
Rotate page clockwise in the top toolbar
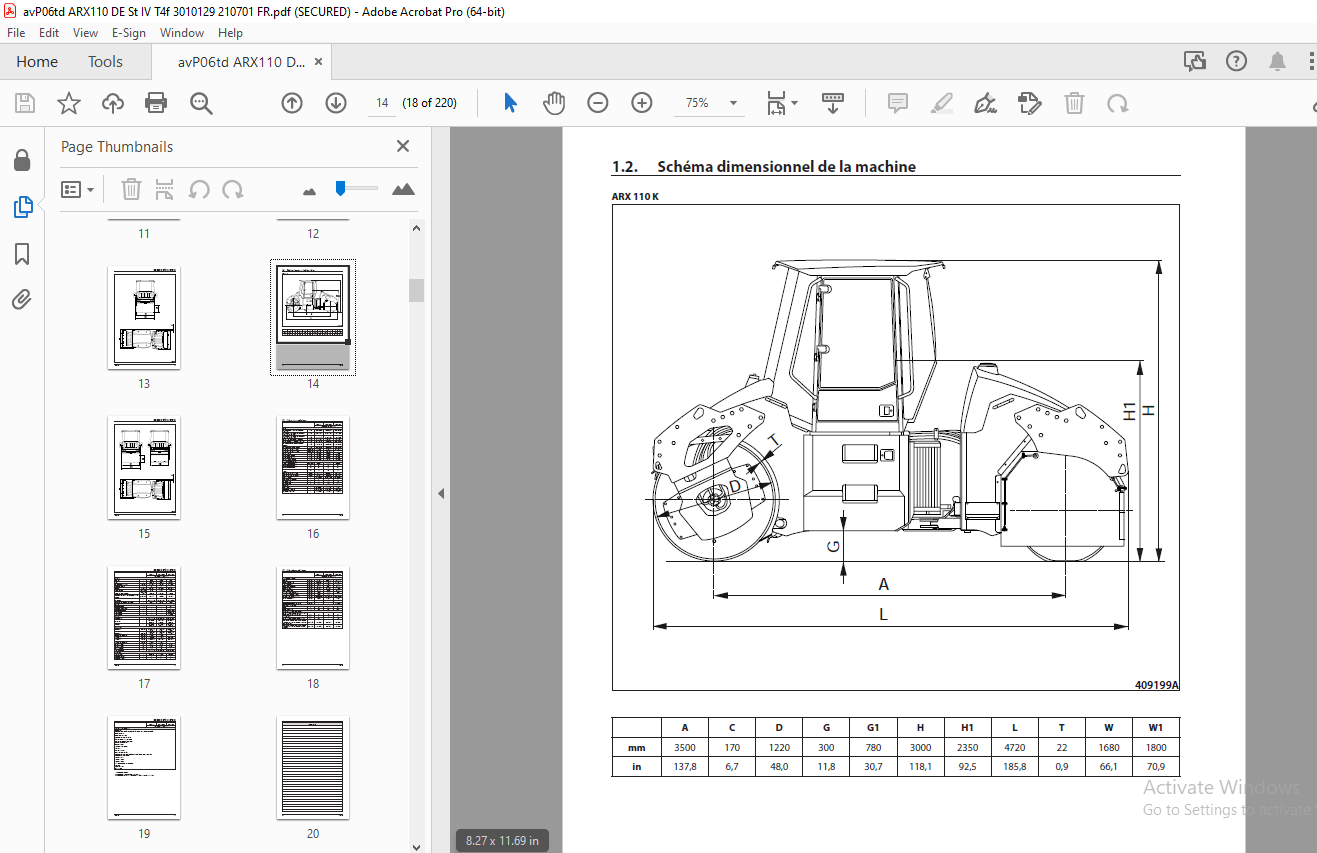pyautogui.click(x=1118, y=103)
